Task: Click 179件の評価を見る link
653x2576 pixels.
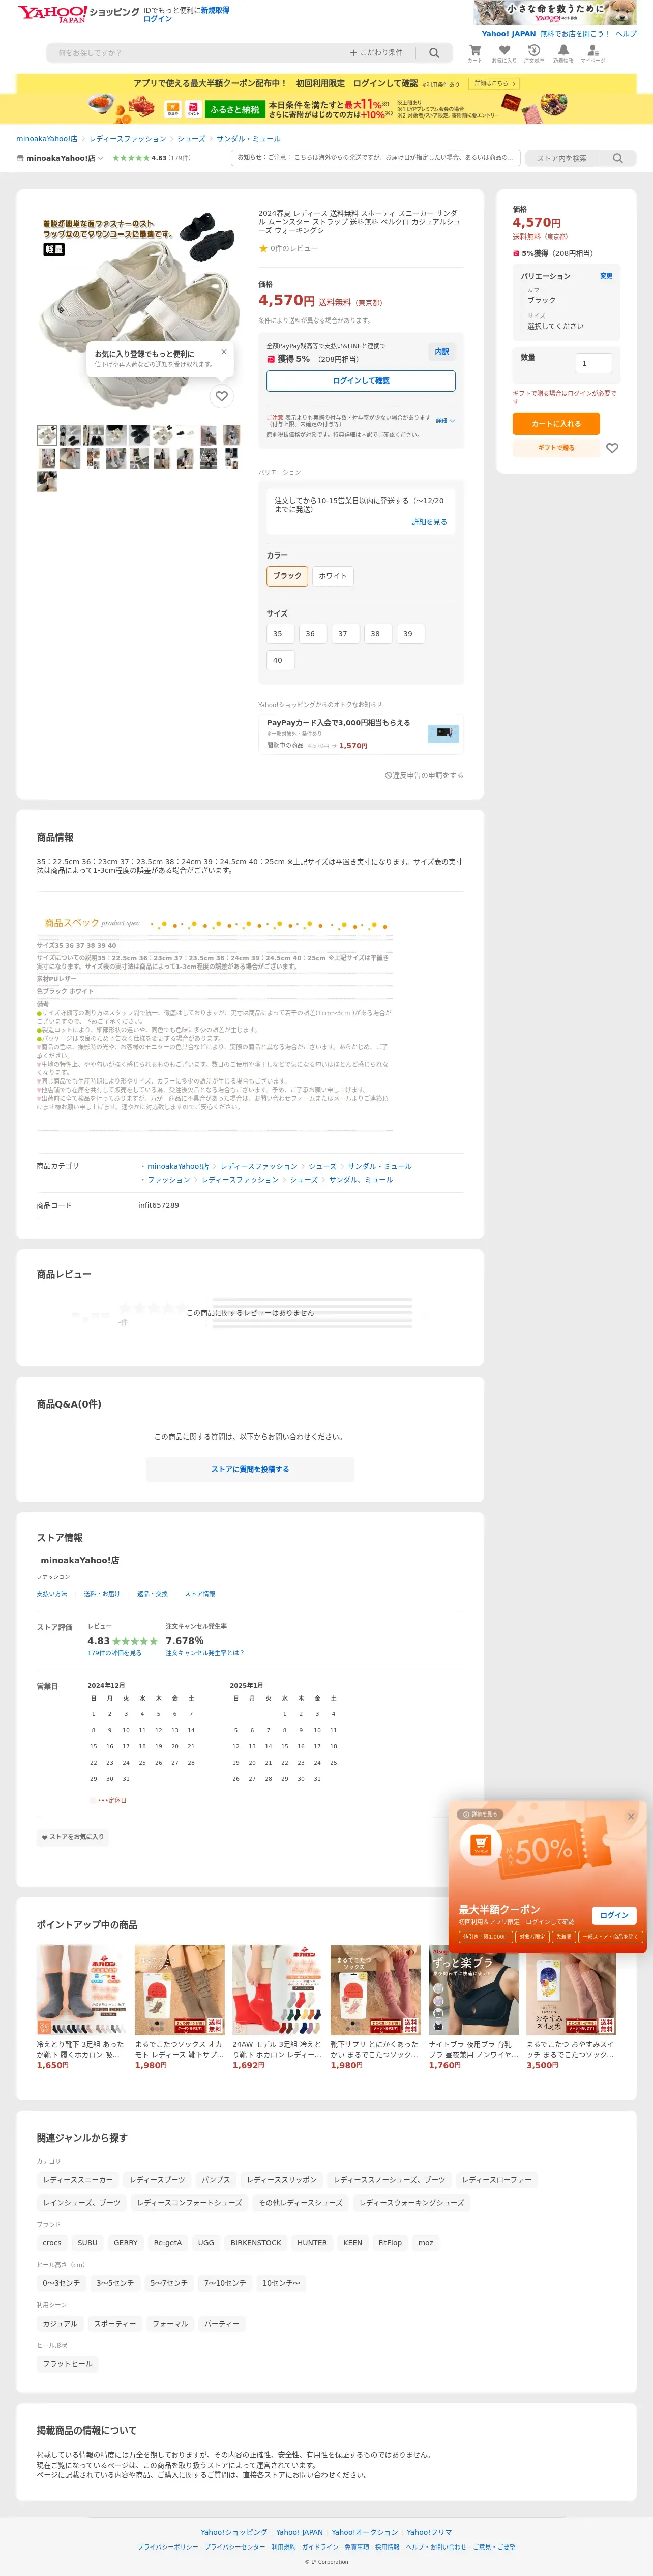Action: point(114,1653)
